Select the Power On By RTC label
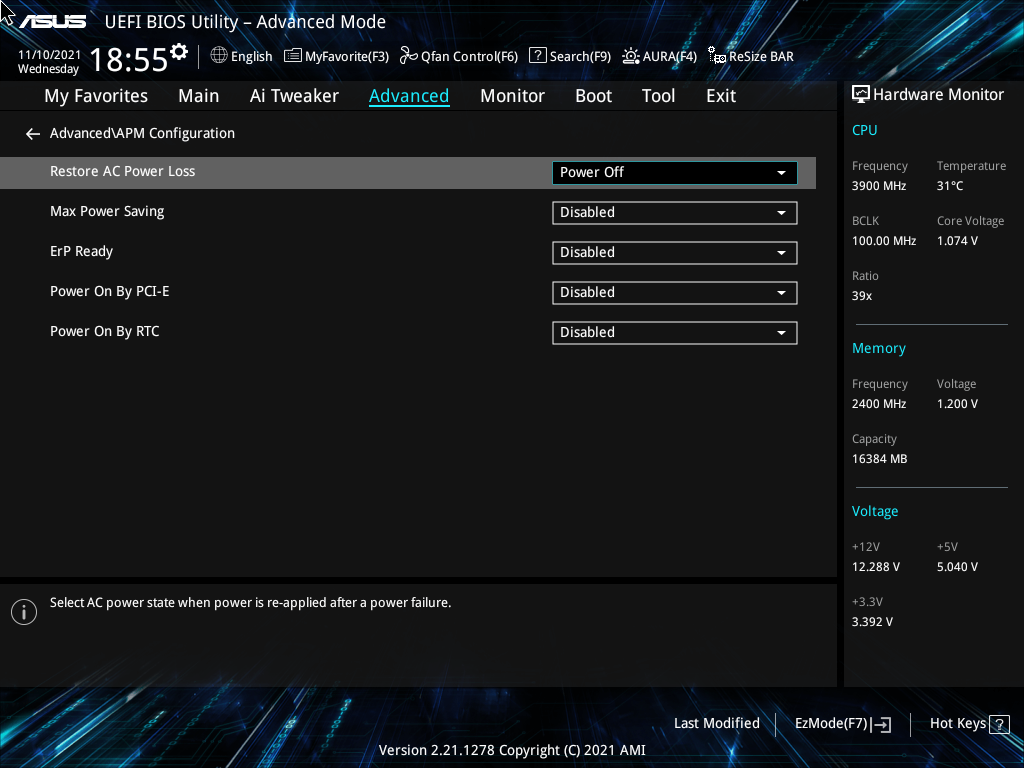The width and height of the screenshot is (1024, 768). point(104,331)
